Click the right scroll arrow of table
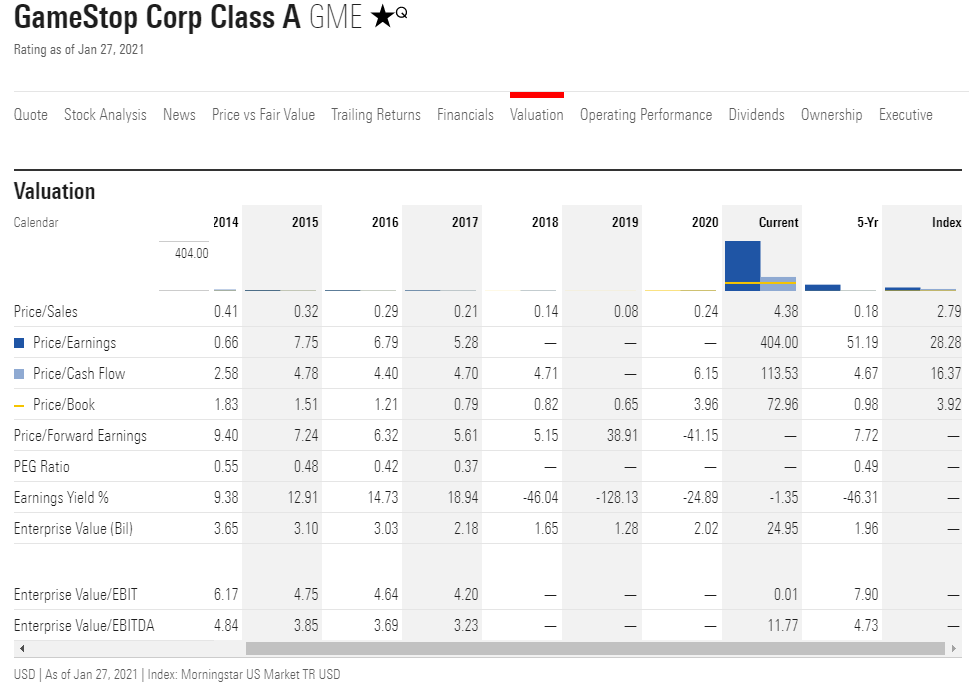Viewport: 969px width, 684px height. tap(954, 649)
